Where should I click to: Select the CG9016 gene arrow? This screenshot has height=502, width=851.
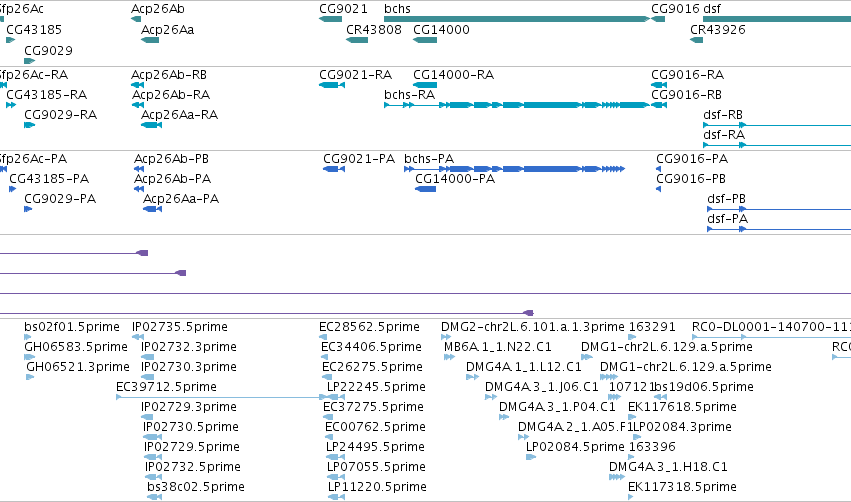pos(658,19)
